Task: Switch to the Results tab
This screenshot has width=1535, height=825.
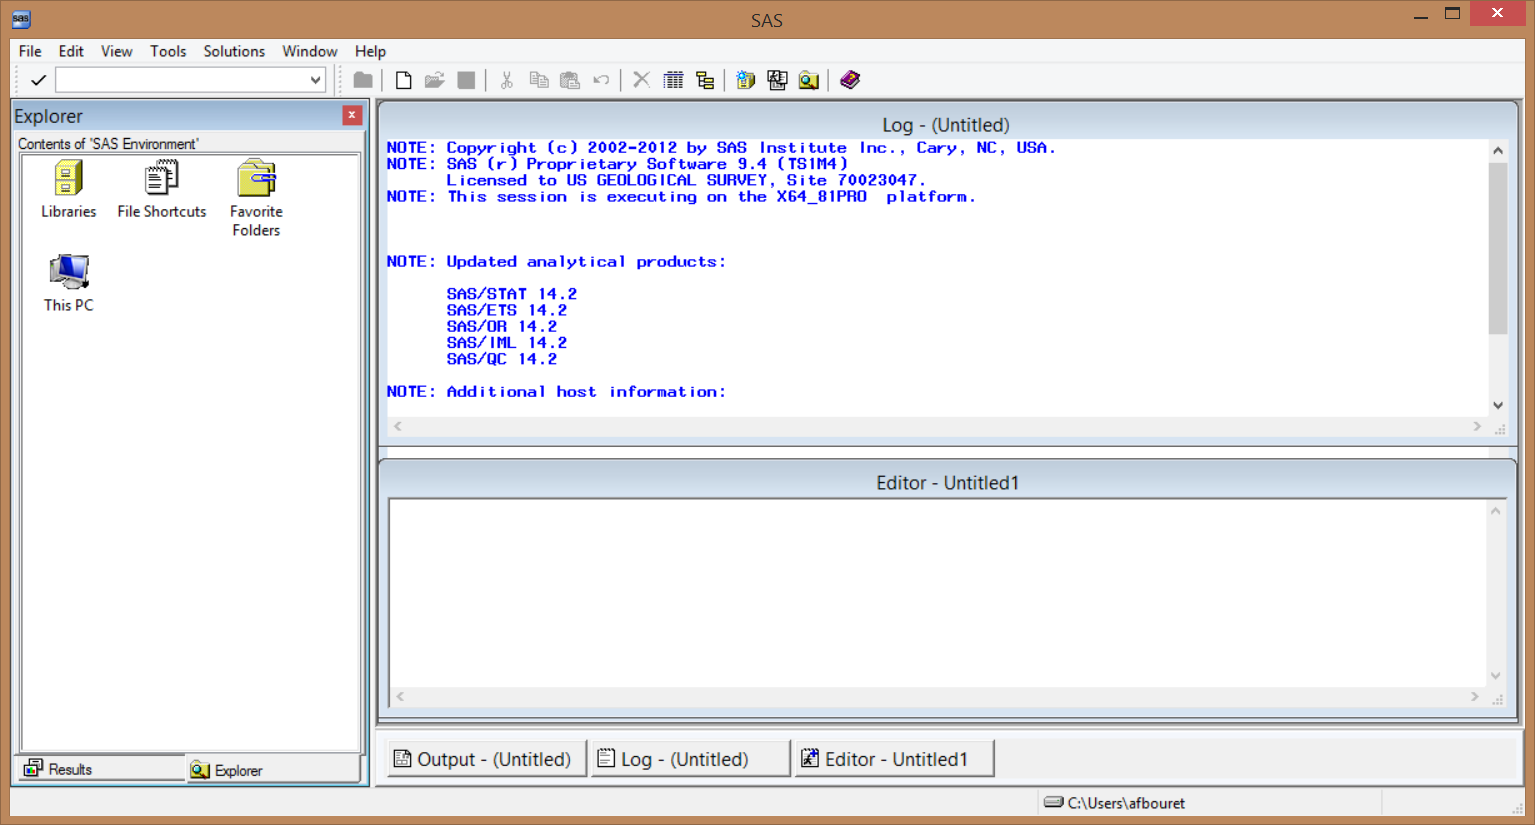Action: click(x=100, y=769)
